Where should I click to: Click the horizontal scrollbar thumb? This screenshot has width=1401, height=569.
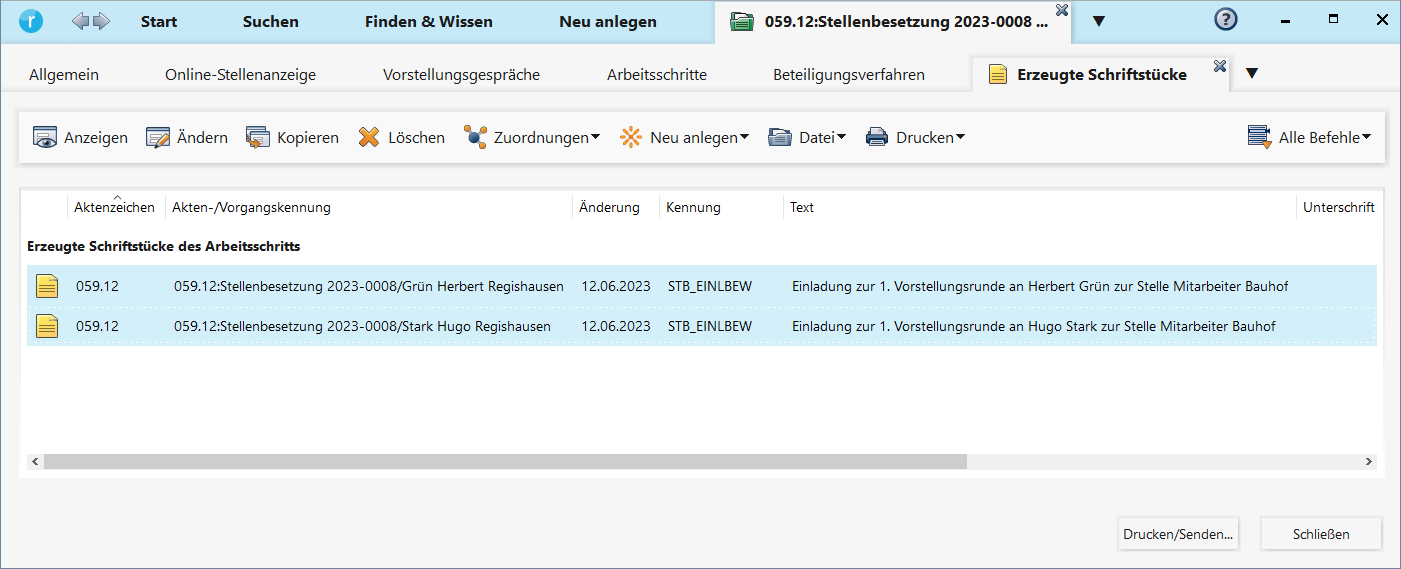click(x=505, y=462)
